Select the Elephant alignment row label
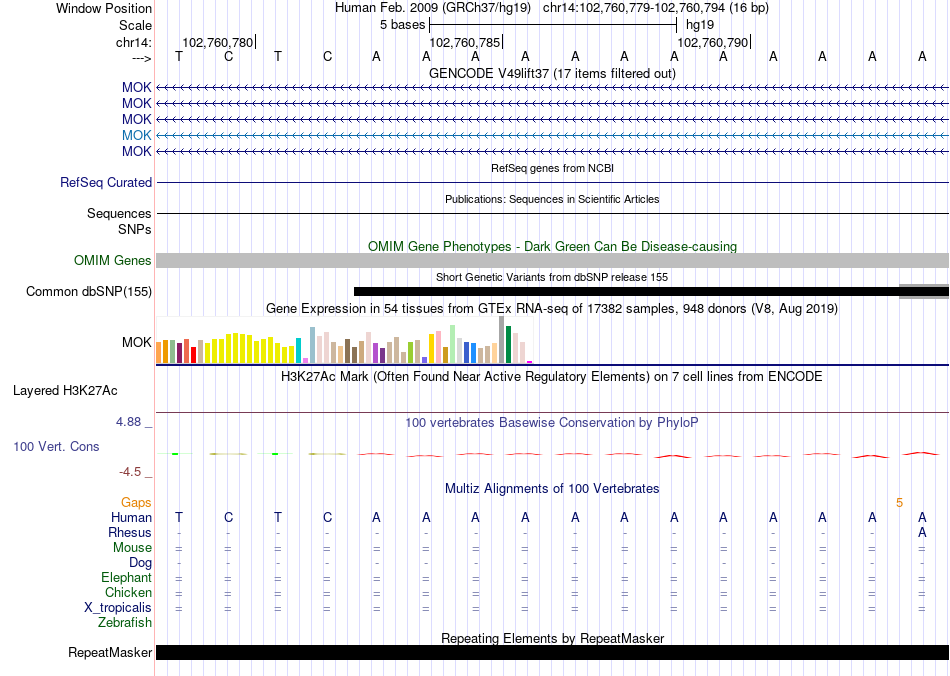950x676 pixels. click(x=126, y=577)
